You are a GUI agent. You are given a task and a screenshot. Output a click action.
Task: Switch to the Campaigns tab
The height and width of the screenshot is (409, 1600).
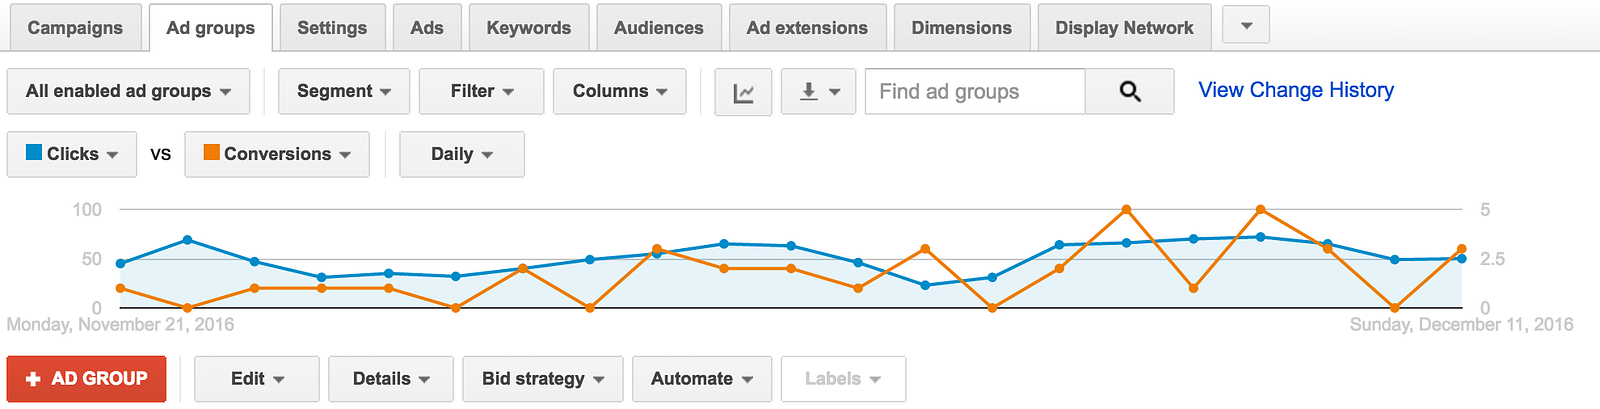pos(75,28)
